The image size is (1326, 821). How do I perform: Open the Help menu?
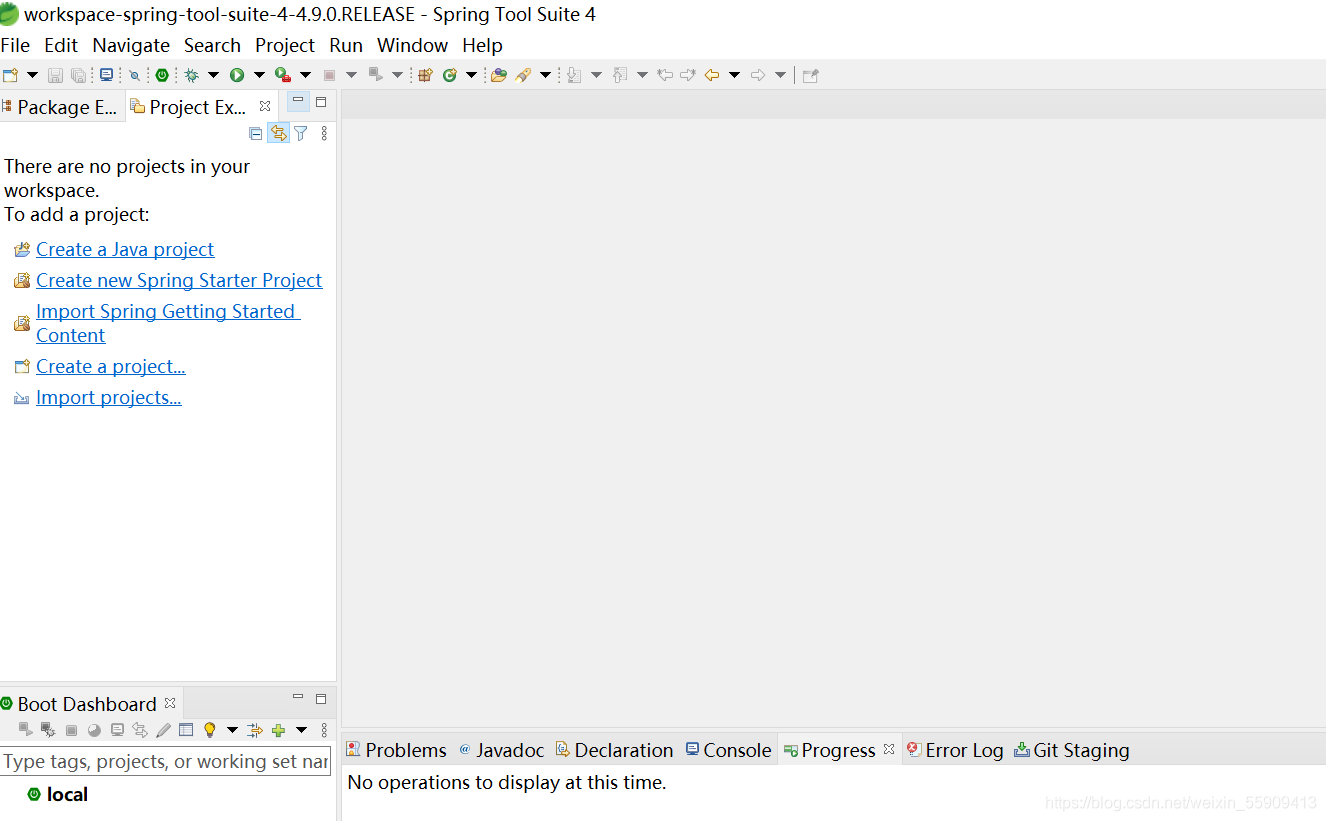pyautogui.click(x=482, y=45)
